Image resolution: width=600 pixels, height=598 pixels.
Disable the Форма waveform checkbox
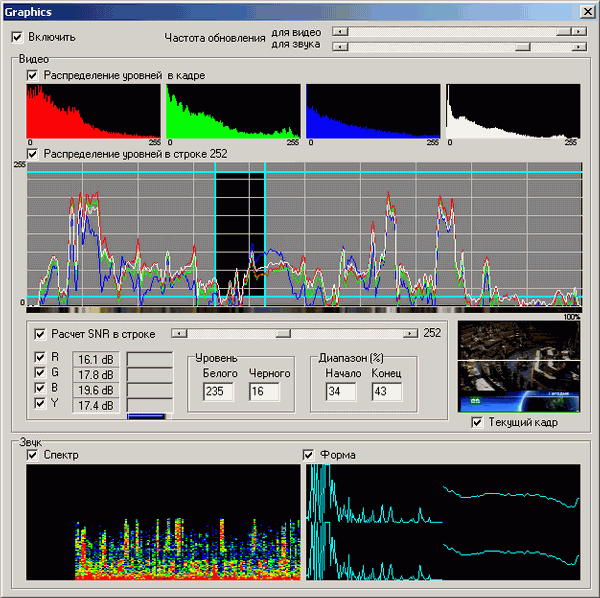pyautogui.click(x=308, y=455)
